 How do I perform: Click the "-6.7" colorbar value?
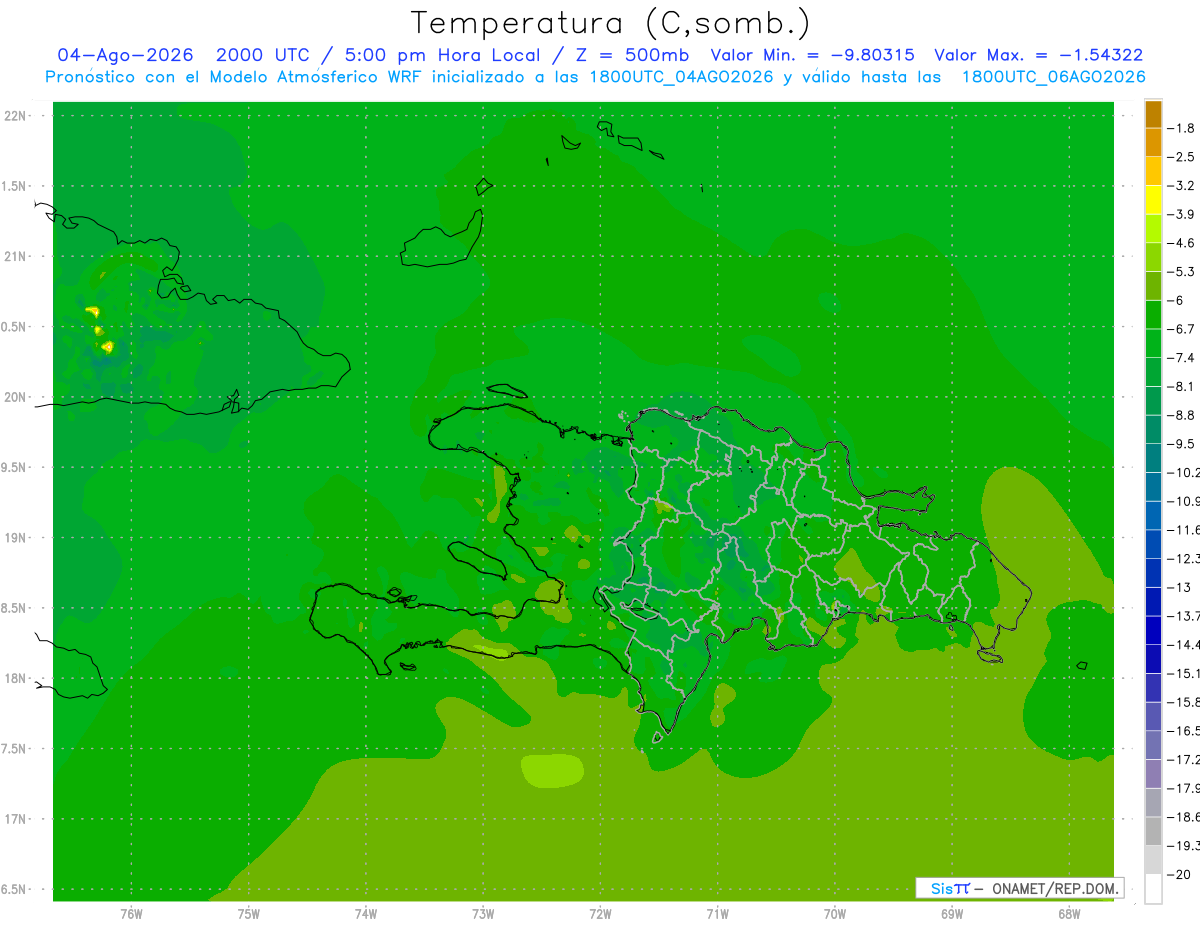tap(1181, 329)
